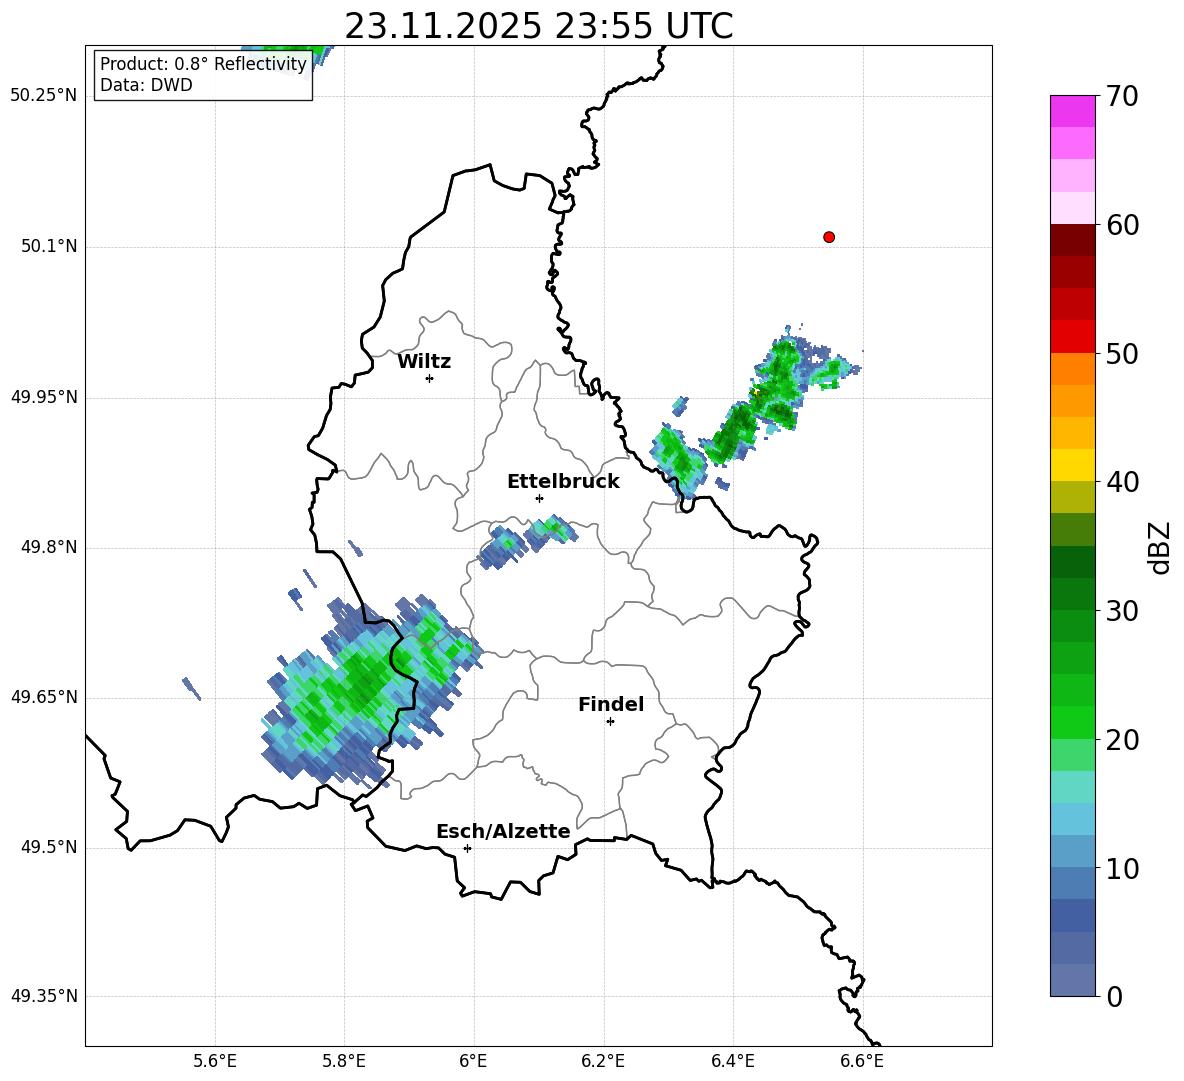Click the Data: DWD text
This screenshot has height=1081, width=1184.
coord(146,85)
